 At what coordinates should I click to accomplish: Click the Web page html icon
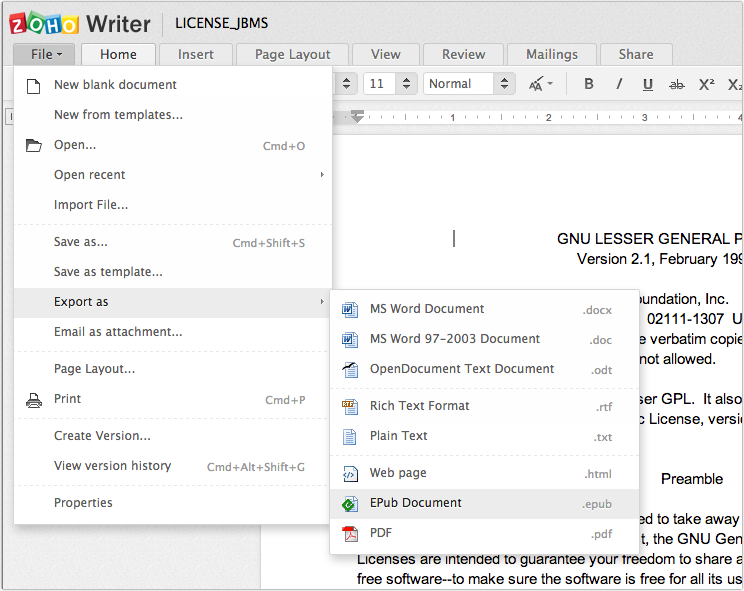pyautogui.click(x=350, y=473)
